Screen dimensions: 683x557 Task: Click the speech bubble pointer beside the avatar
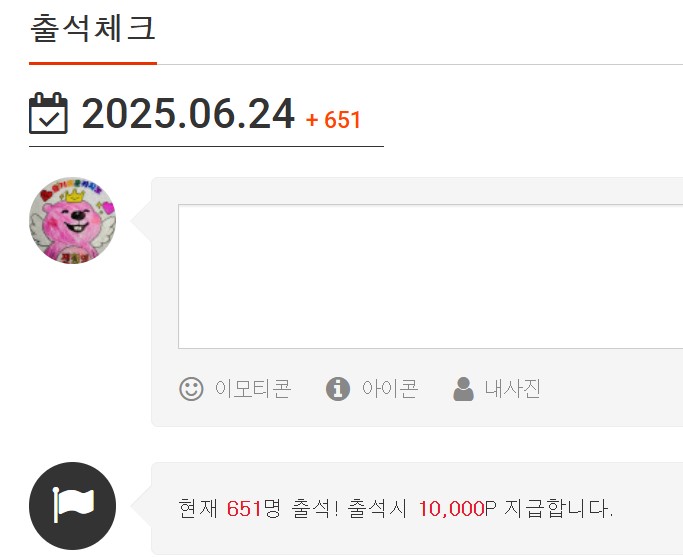(141, 221)
